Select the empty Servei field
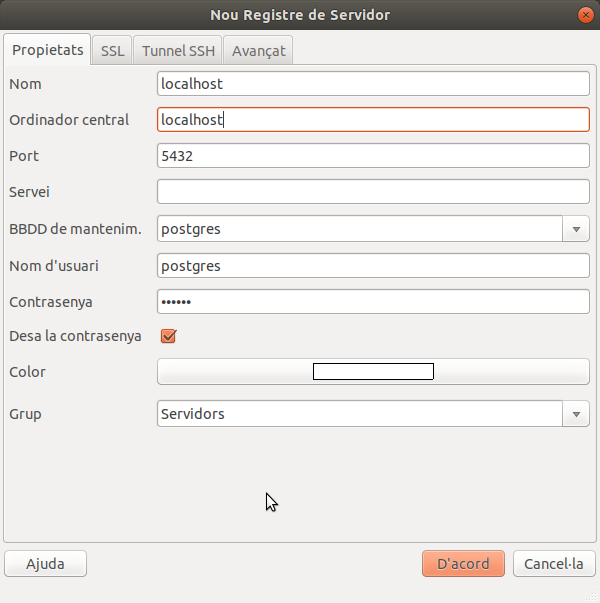Screen dimensions: 600x603 [373, 192]
